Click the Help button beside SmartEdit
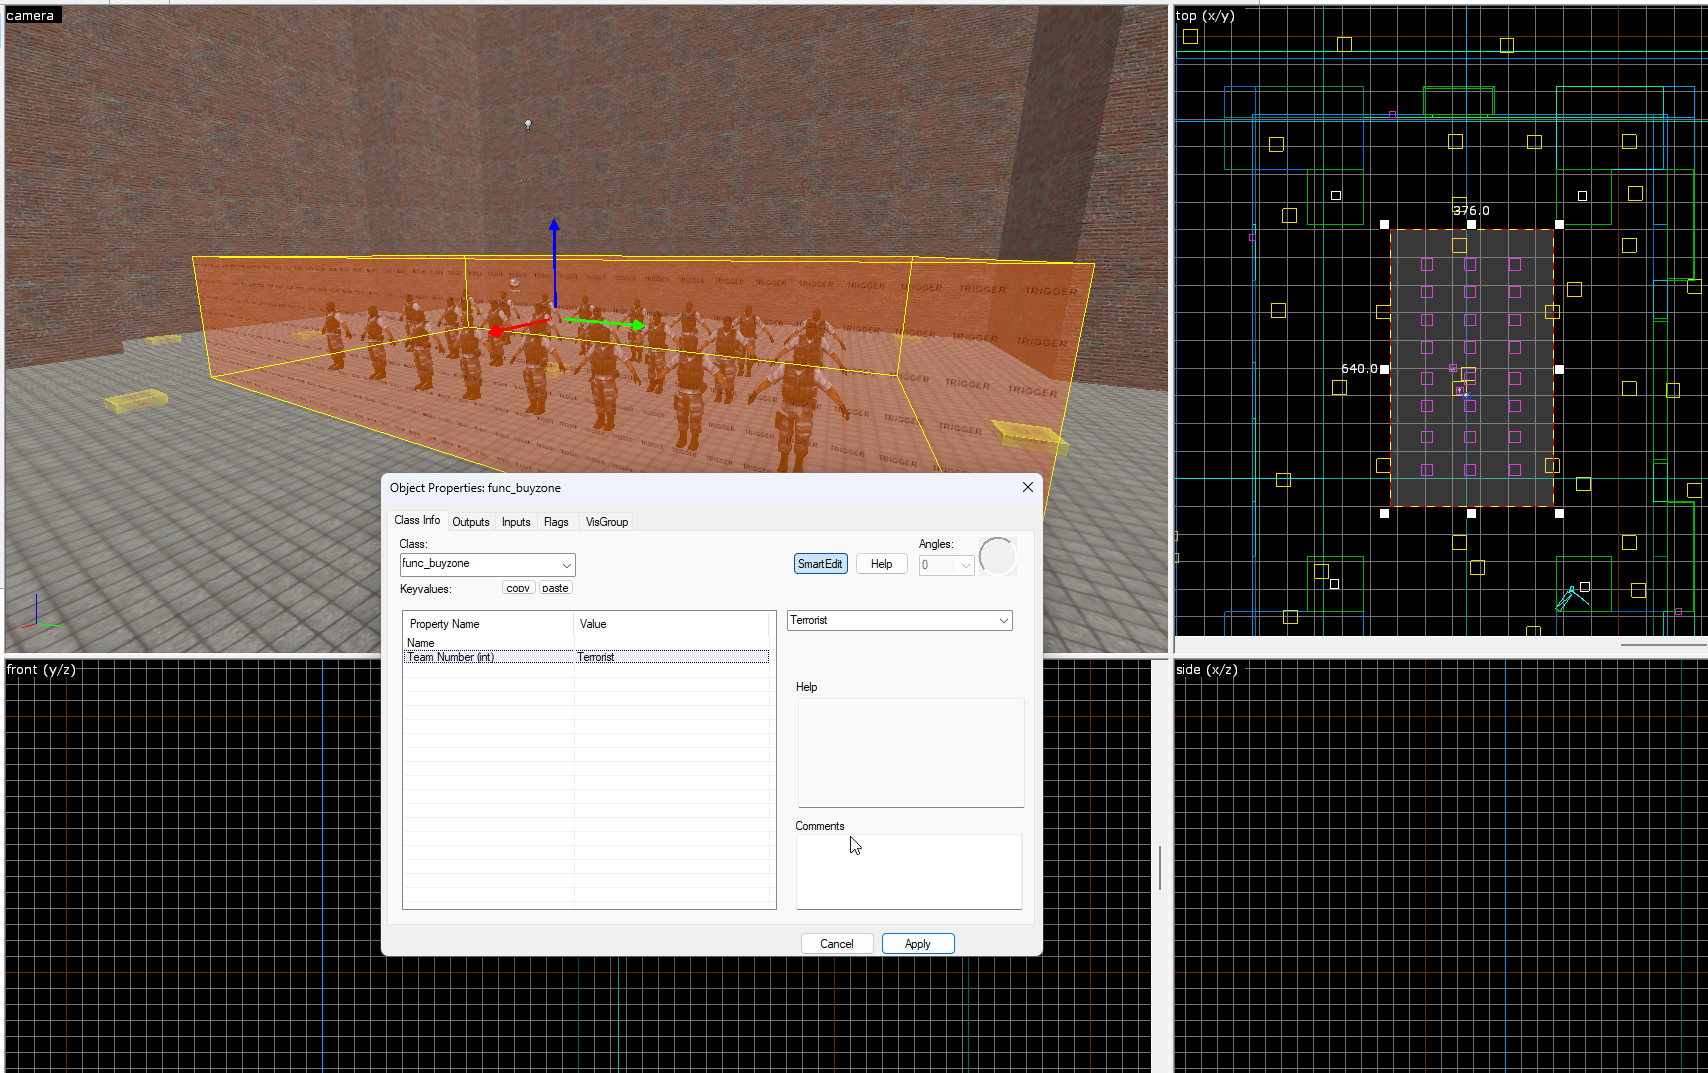 pyautogui.click(x=881, y=564)
